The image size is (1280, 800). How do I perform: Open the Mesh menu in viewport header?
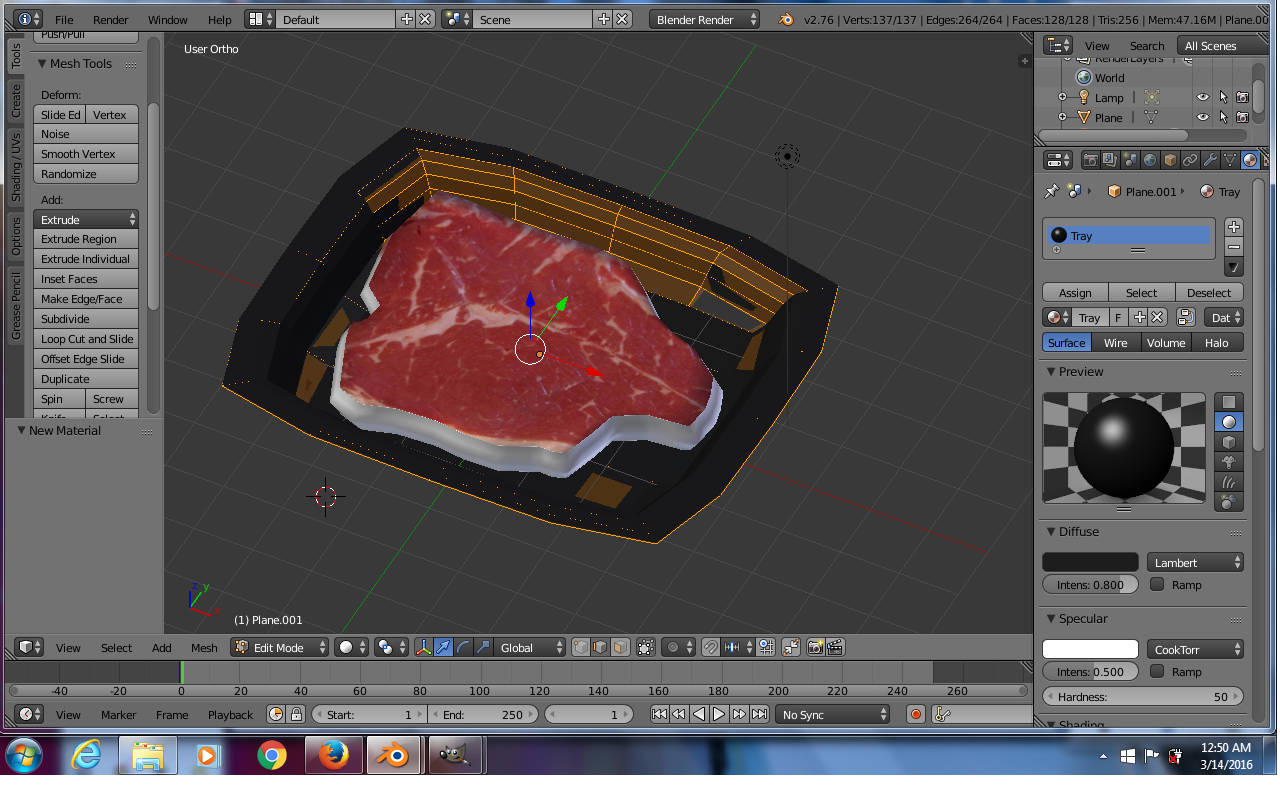coord(204,648)
